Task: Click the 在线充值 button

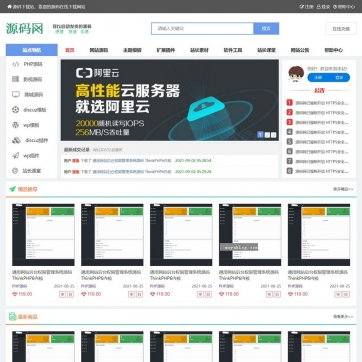Action: (x=341, y=29)
